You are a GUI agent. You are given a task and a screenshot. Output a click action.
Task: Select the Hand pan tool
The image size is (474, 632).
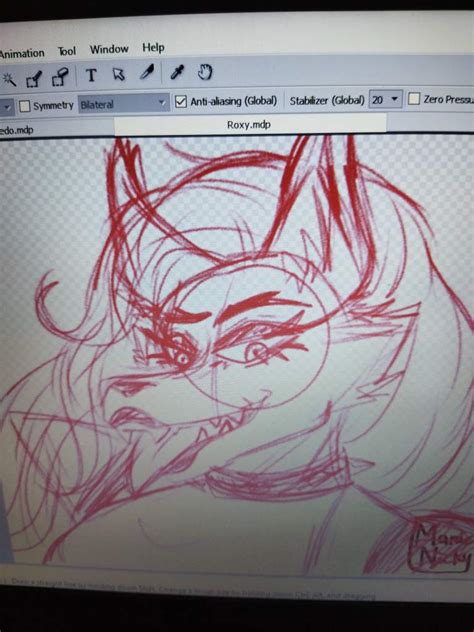[205, 72]
